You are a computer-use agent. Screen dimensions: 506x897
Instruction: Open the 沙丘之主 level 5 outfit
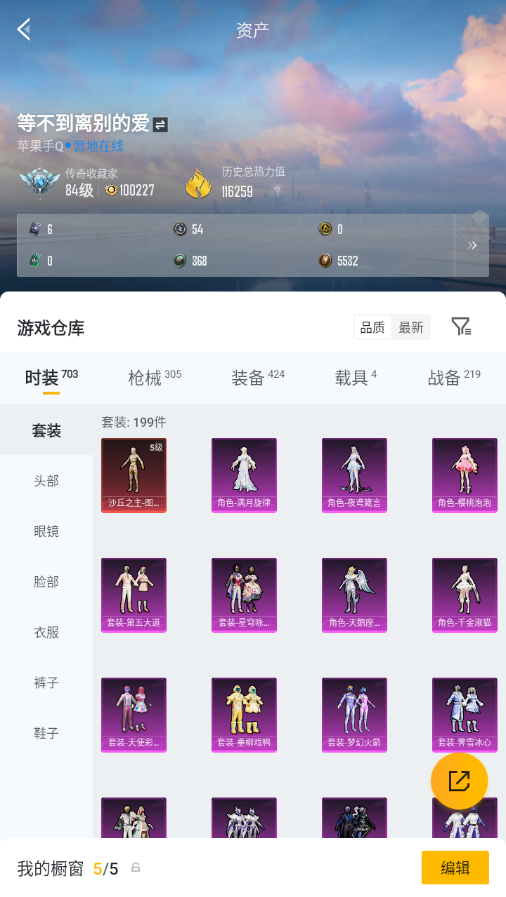134,475
